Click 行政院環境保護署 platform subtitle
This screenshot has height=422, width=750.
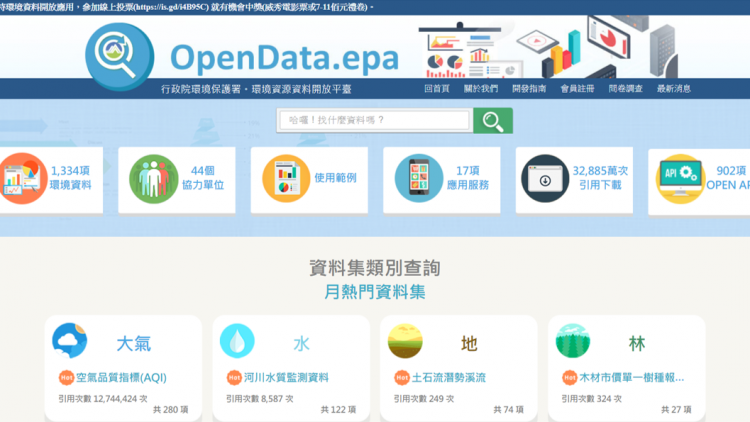click(256, 89)
